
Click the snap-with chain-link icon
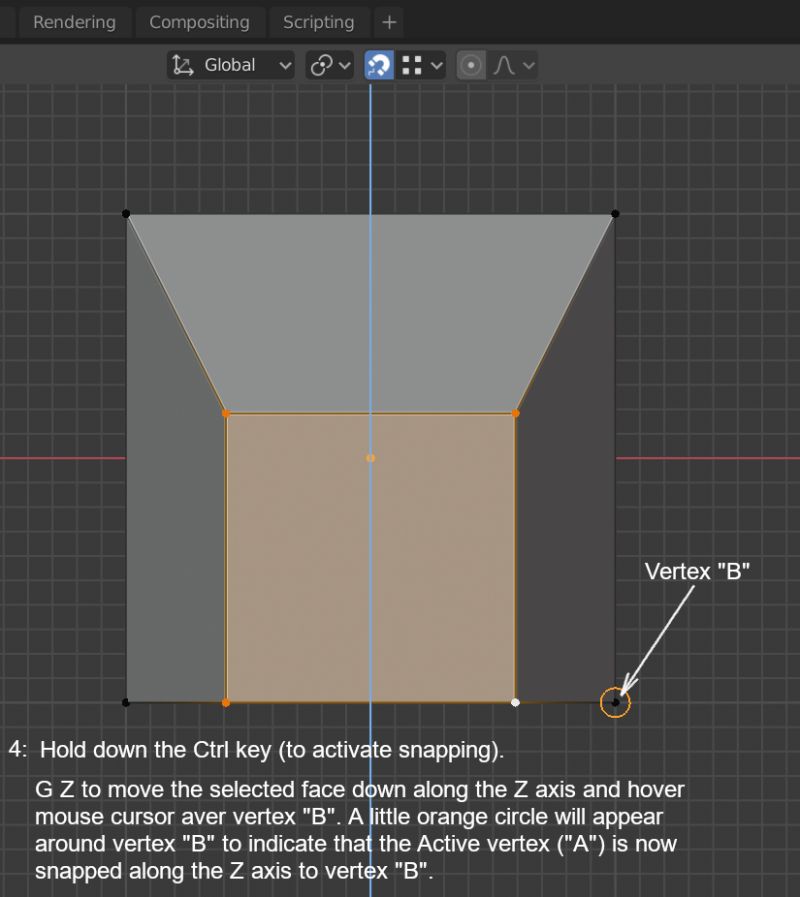320,65
